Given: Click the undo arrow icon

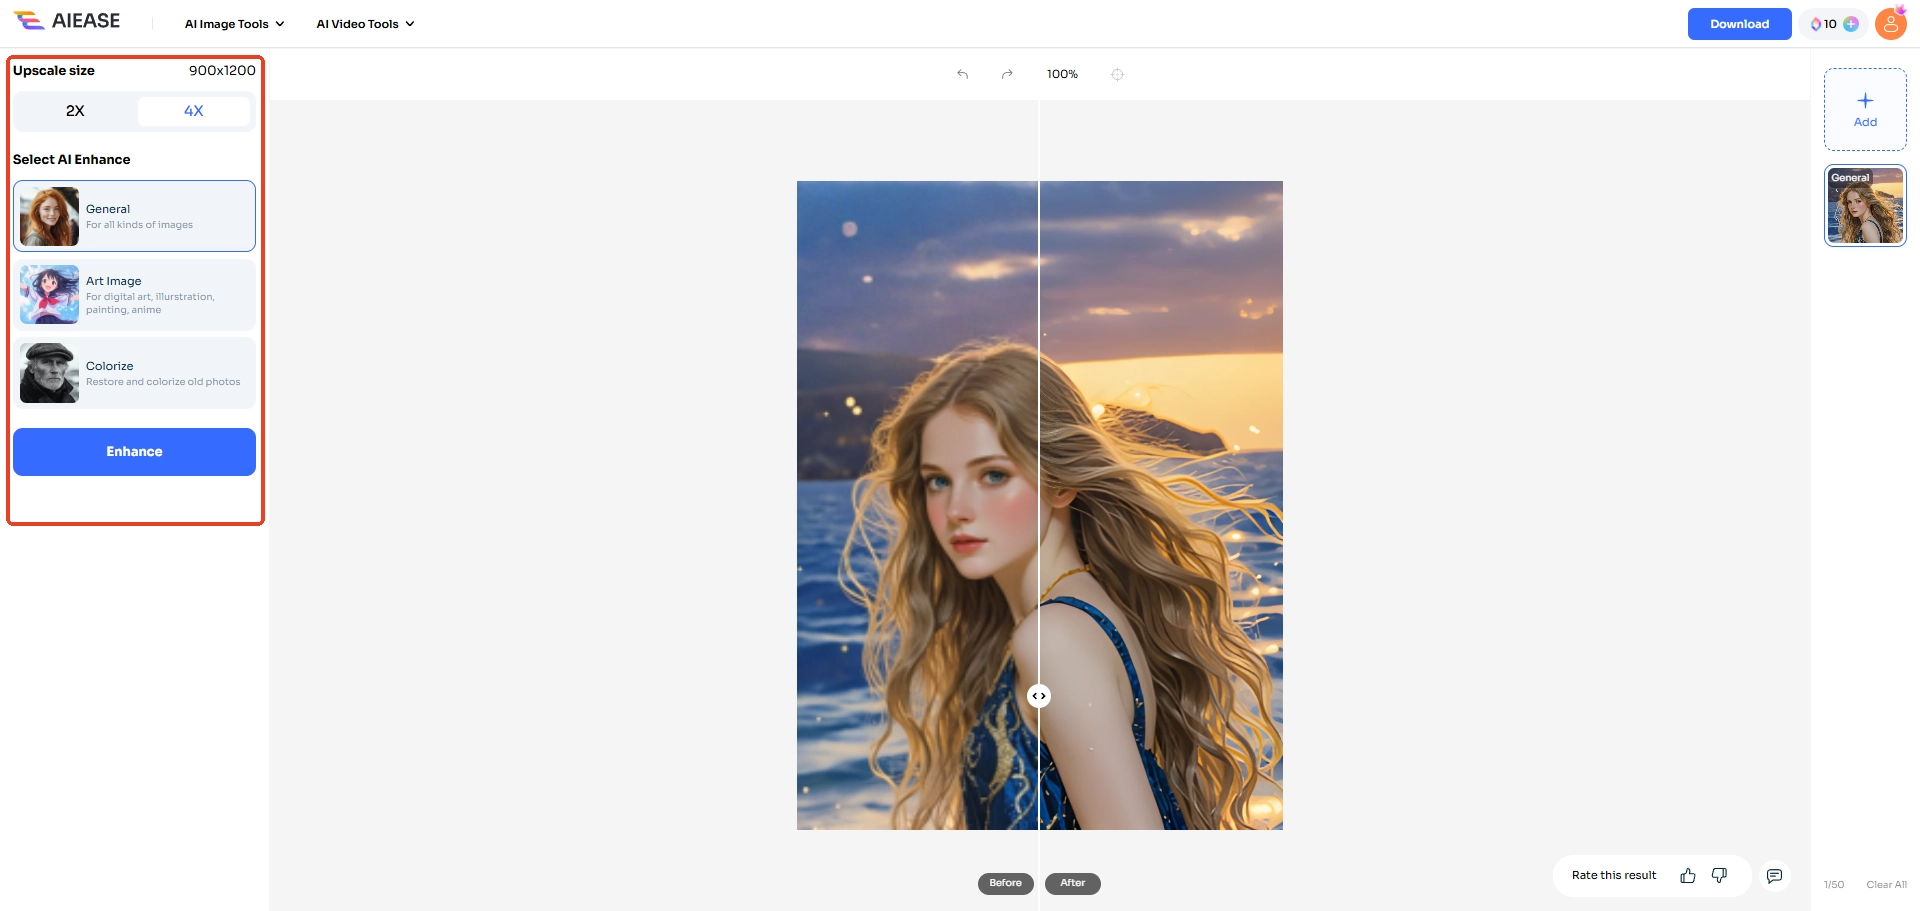Looking at the screenshot, I should point(962,74).
